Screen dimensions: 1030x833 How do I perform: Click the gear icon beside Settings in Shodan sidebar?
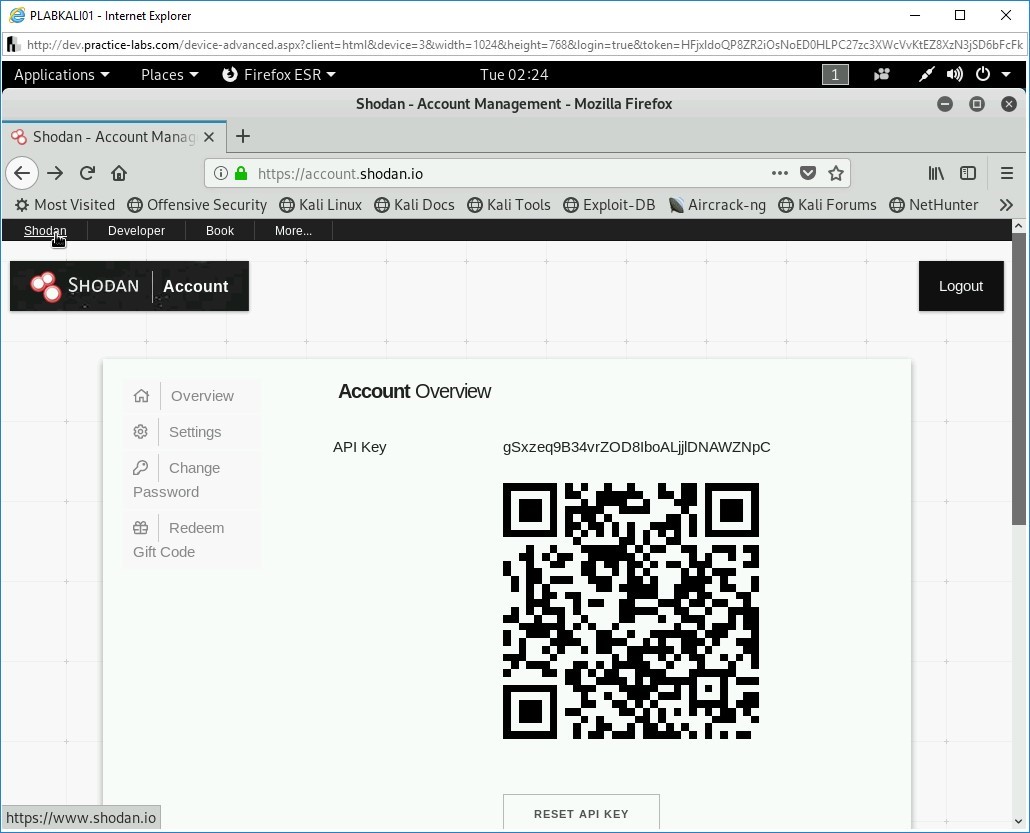[141, 431]
